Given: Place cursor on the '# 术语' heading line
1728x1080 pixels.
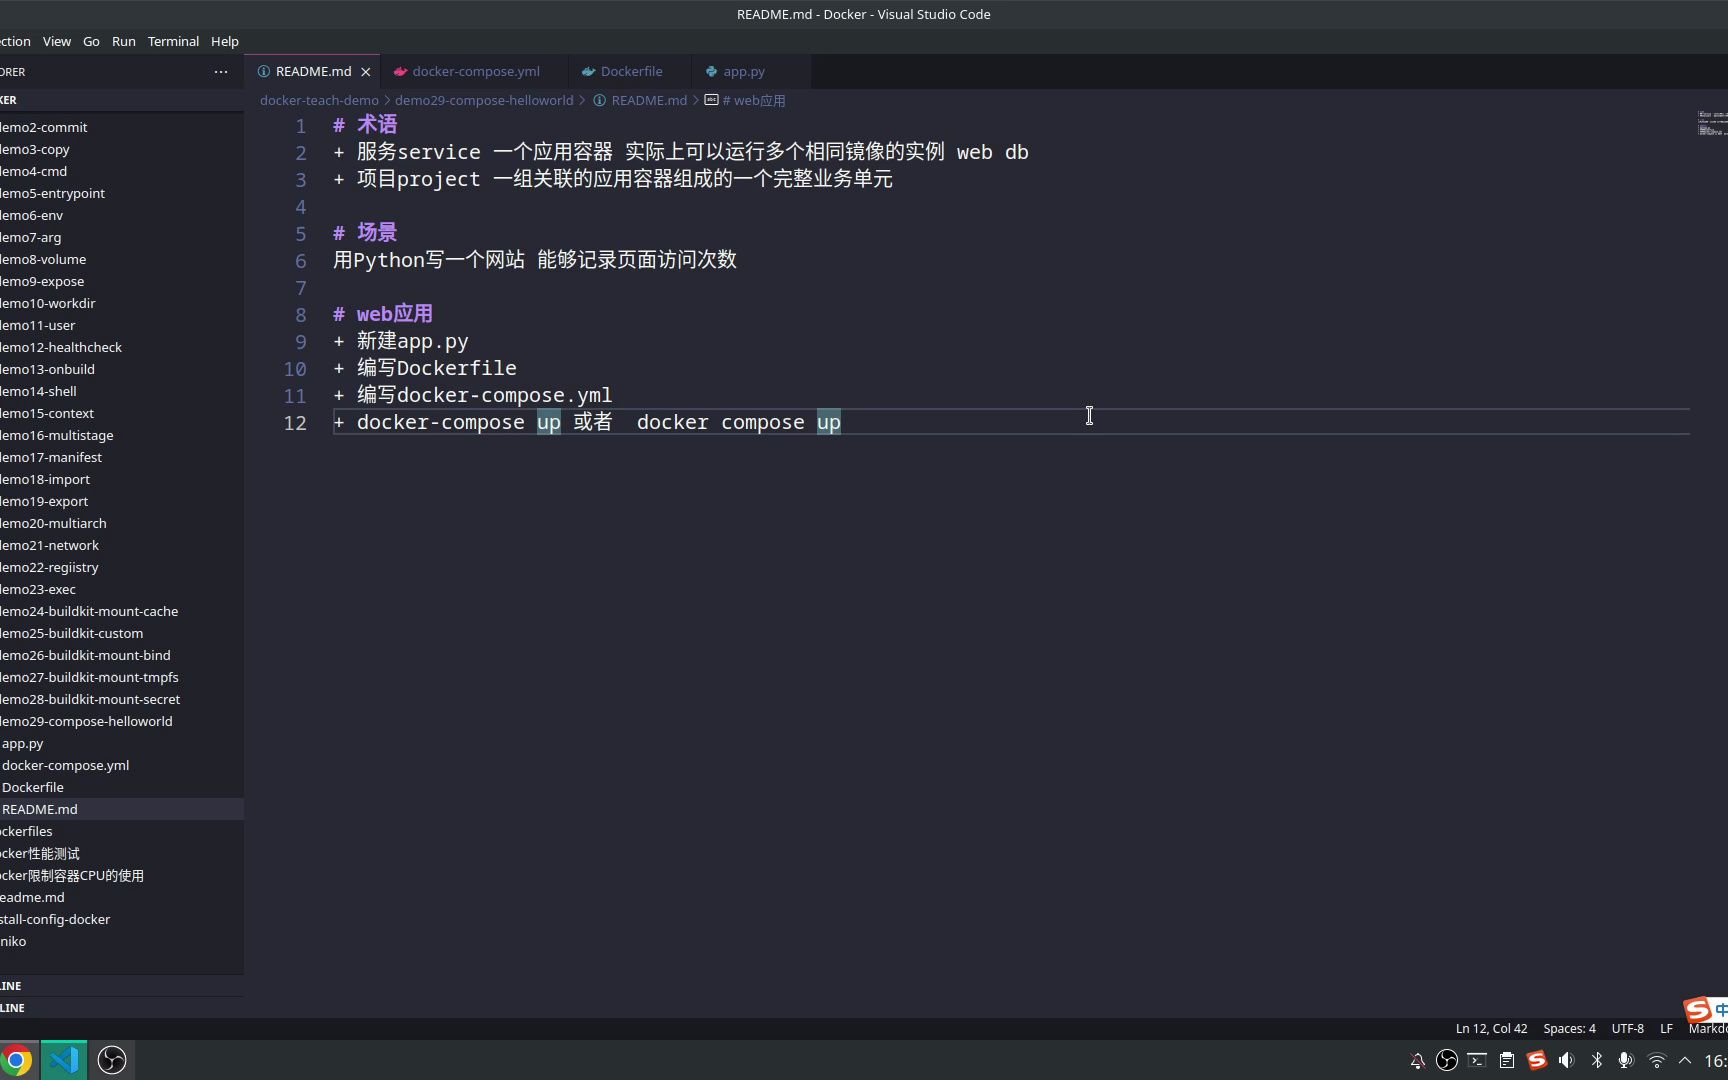Looking at the screenshot, I should 365,125.
